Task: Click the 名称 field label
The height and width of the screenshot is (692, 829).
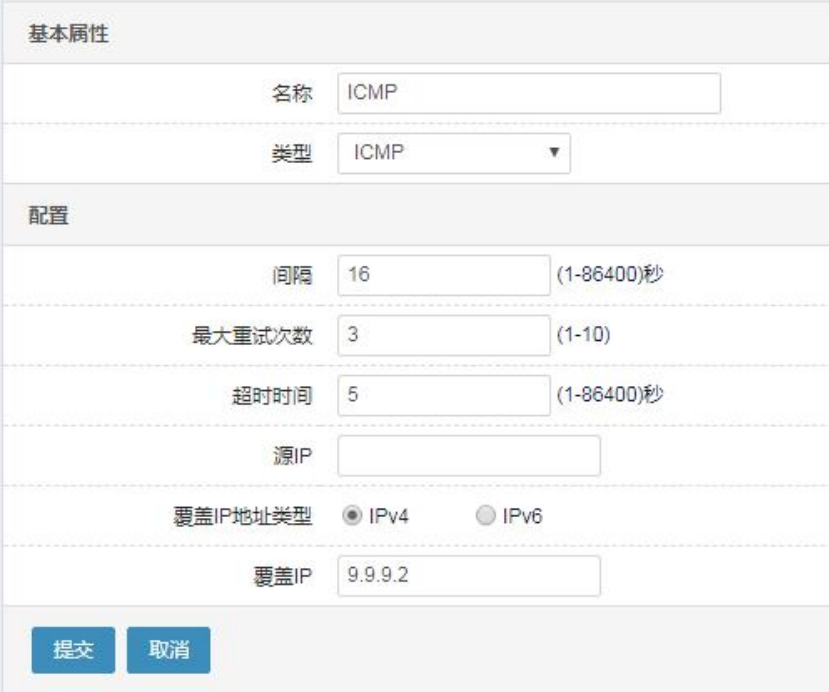Action: click(x=292, y=94)
